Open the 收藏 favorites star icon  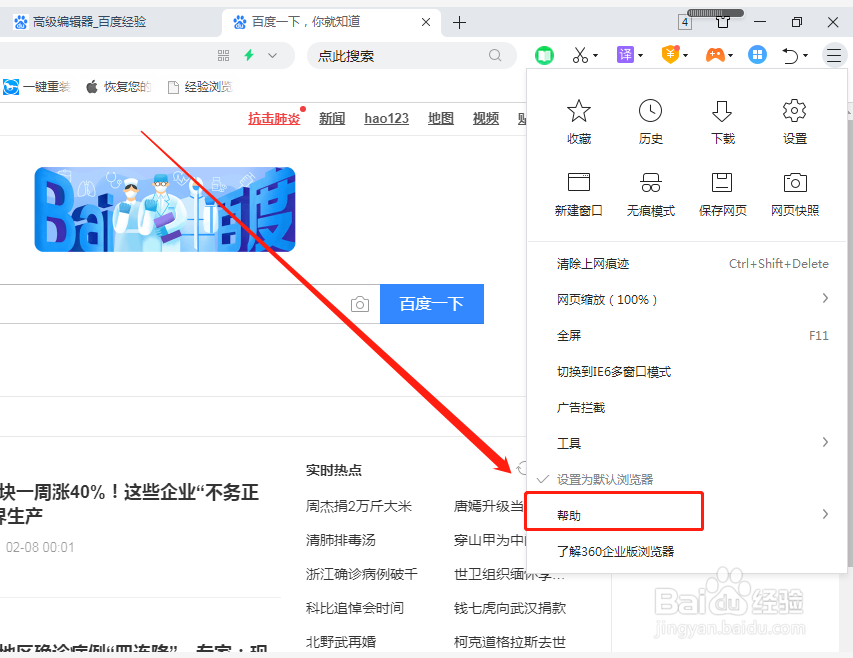point(578,111)
